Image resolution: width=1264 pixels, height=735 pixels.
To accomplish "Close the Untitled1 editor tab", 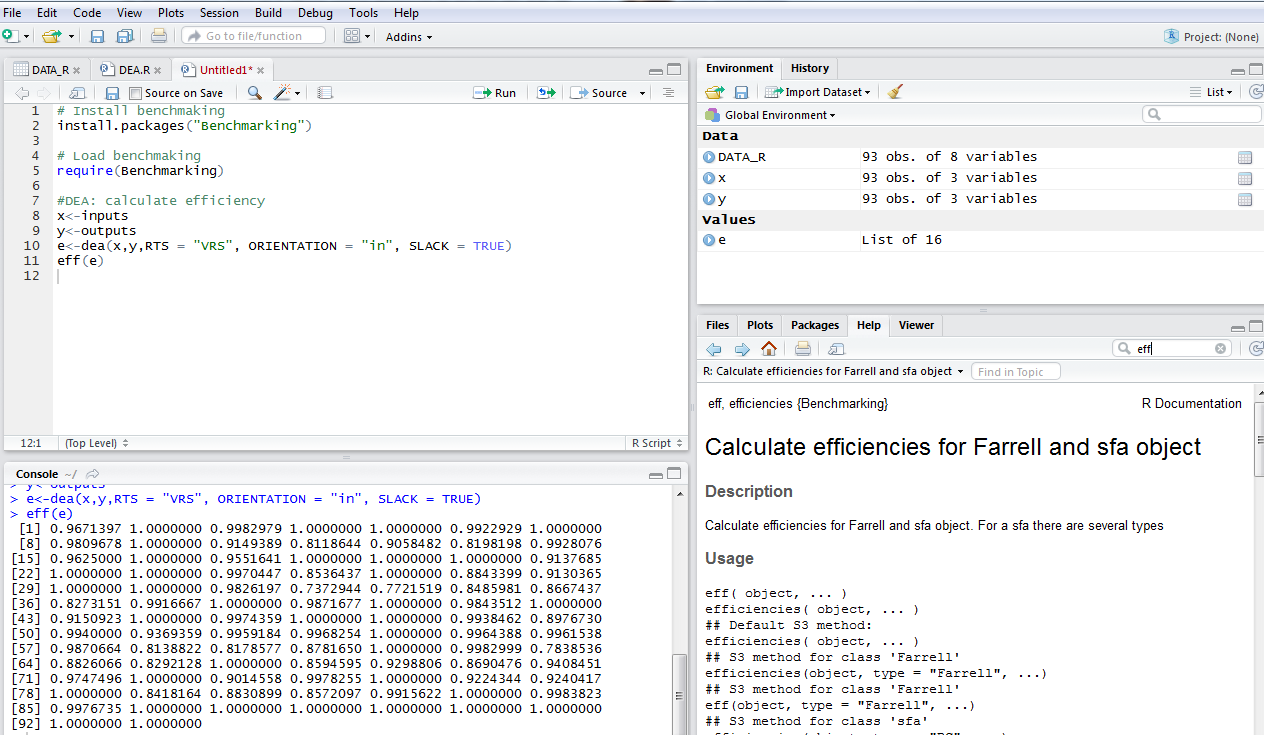I will pyautogui.click(x=261, y=70).
